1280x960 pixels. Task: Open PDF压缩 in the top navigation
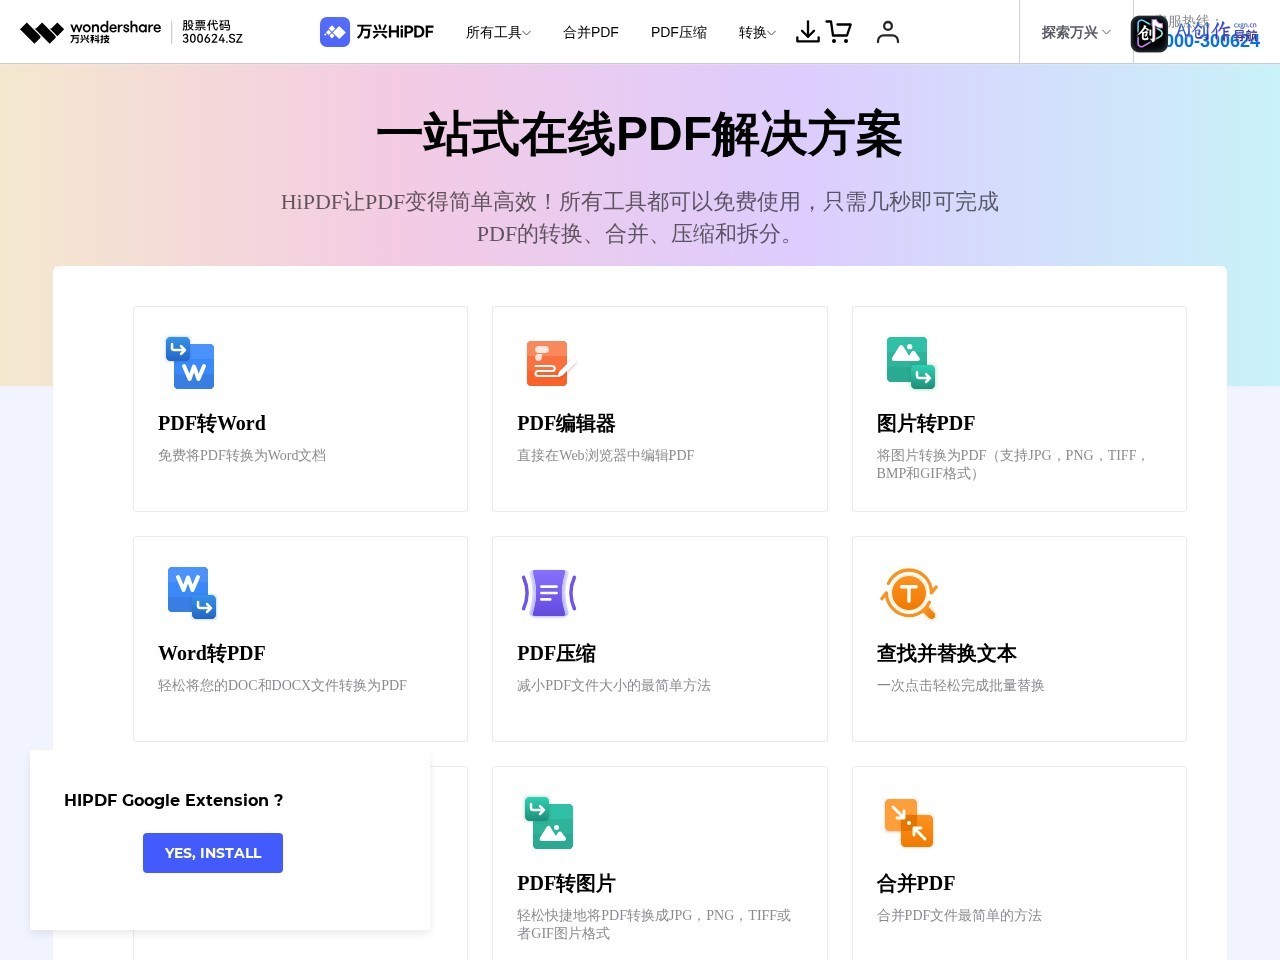(x=679, y=32)
